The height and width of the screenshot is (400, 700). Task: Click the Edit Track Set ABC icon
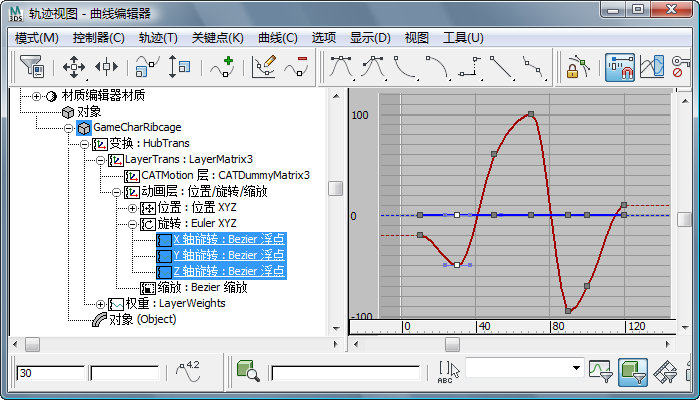(448, 372)
